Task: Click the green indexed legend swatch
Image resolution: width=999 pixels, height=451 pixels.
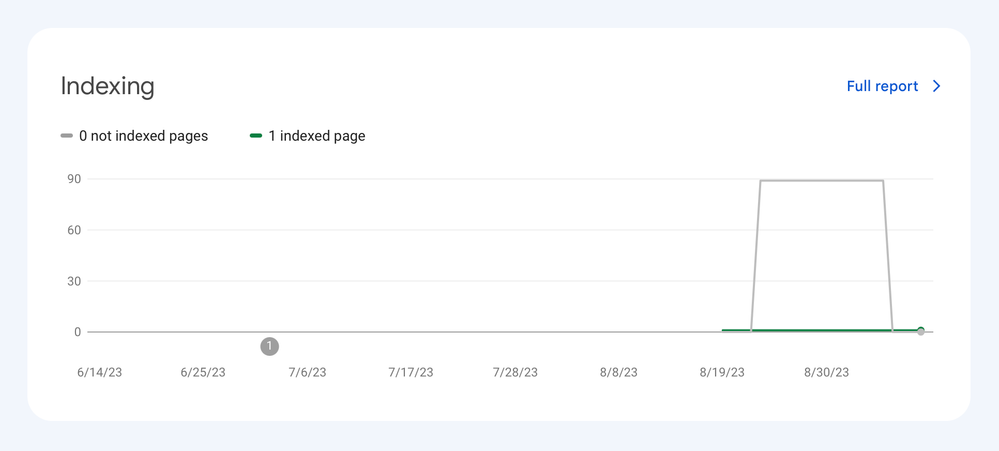Action: click(256, 136)
